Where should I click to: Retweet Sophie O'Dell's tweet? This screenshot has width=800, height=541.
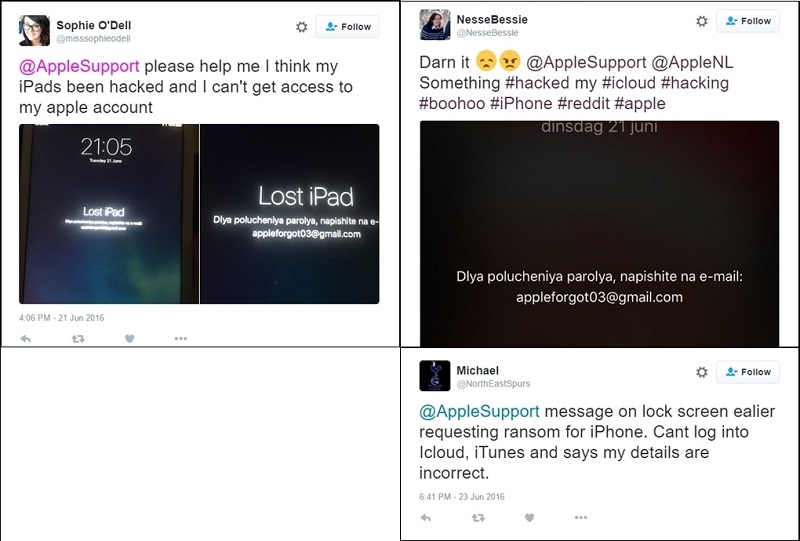78,338
